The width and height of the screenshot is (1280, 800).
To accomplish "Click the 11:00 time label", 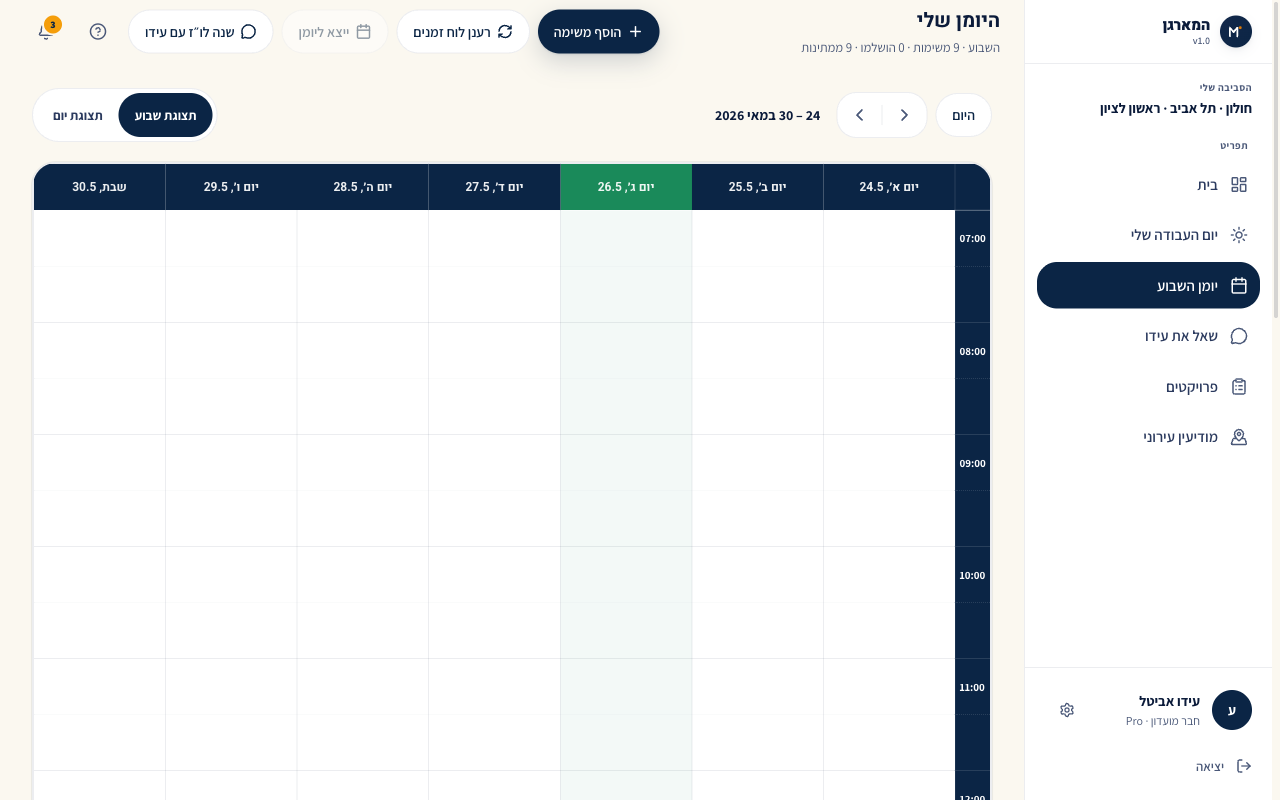I will pos(972,688).
